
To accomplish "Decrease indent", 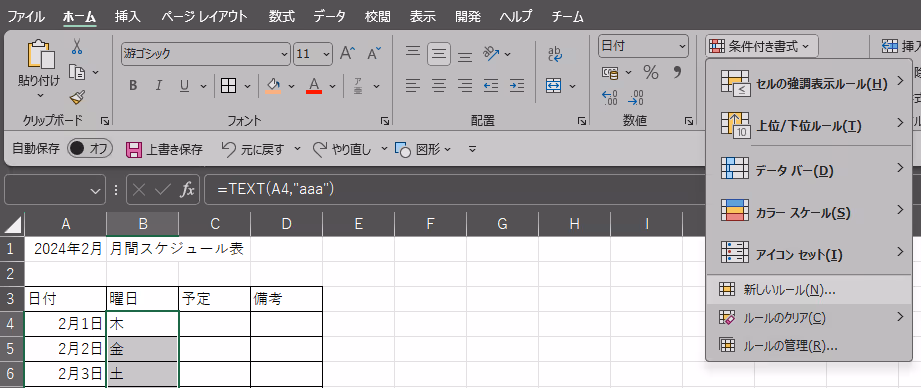I will [x=490, y=86].
